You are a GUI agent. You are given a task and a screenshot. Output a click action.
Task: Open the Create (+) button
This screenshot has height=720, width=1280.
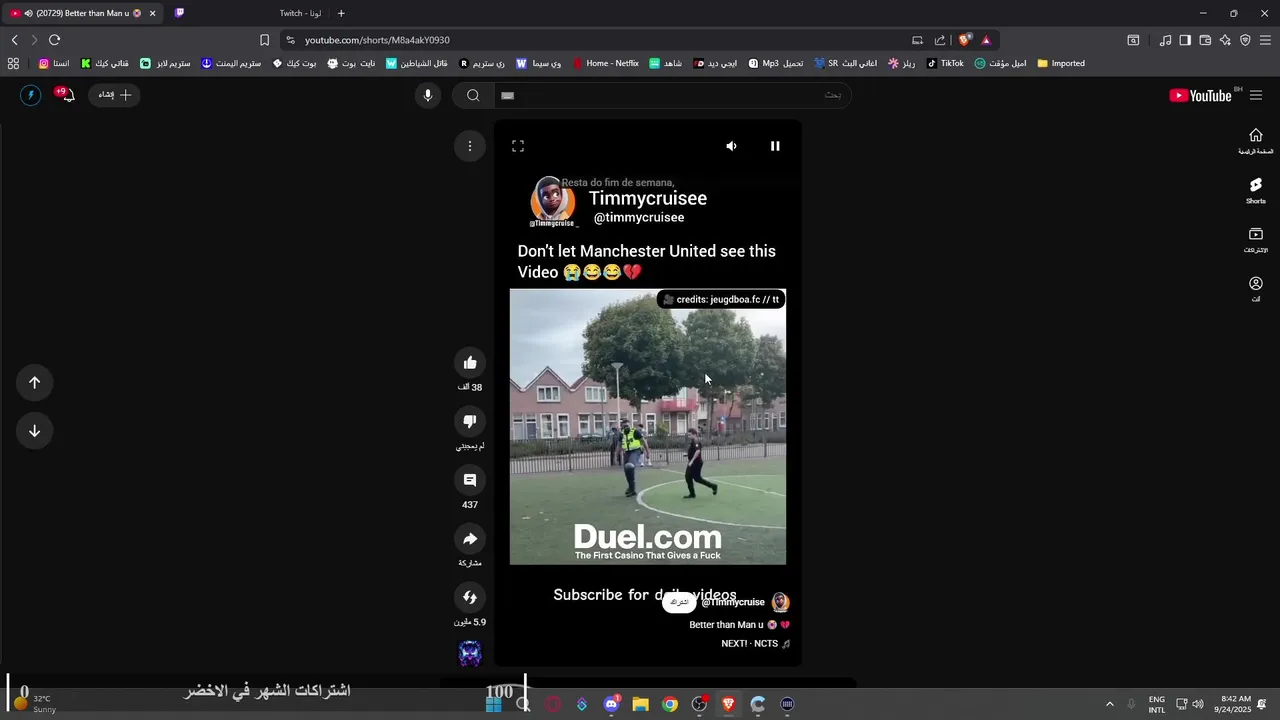point(115,95)
